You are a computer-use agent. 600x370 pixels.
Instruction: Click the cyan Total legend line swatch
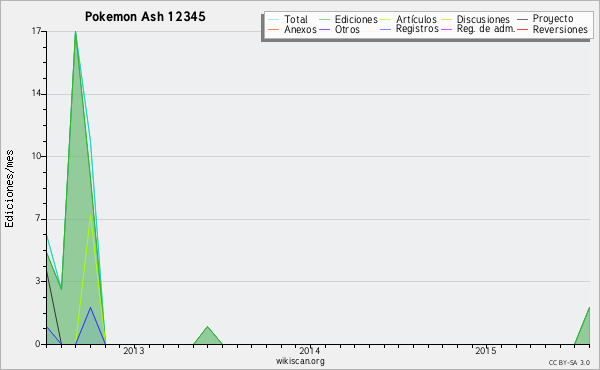click(x=274, y=19)
